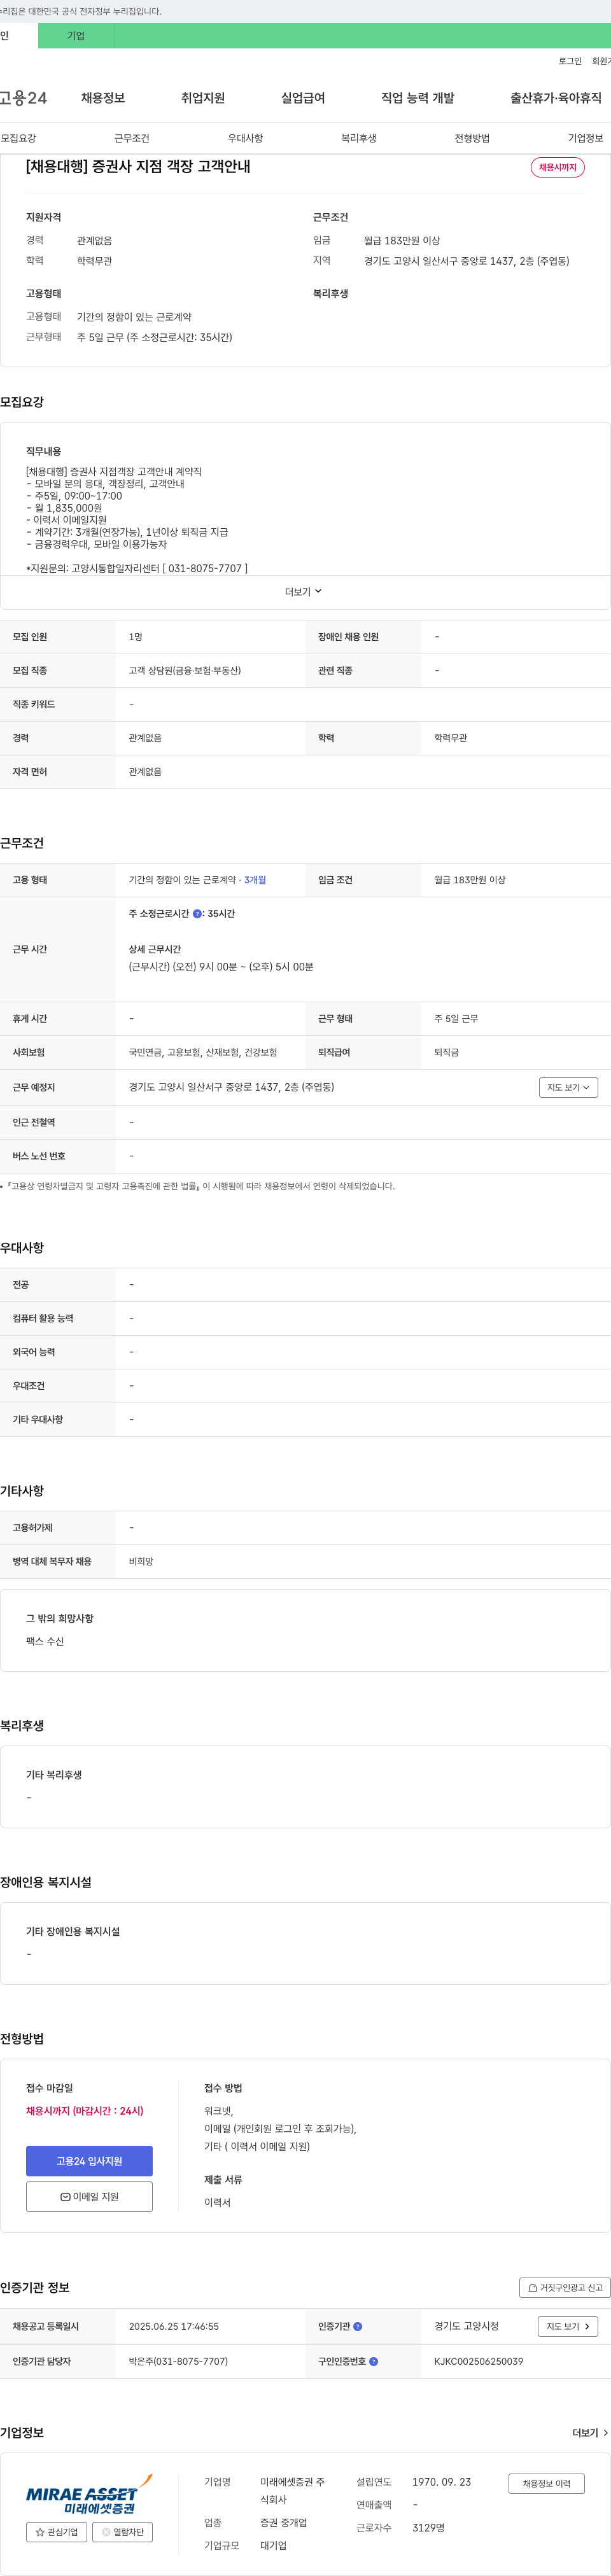Click the help icon next to 주 소정근로시간

pos(197,914)
